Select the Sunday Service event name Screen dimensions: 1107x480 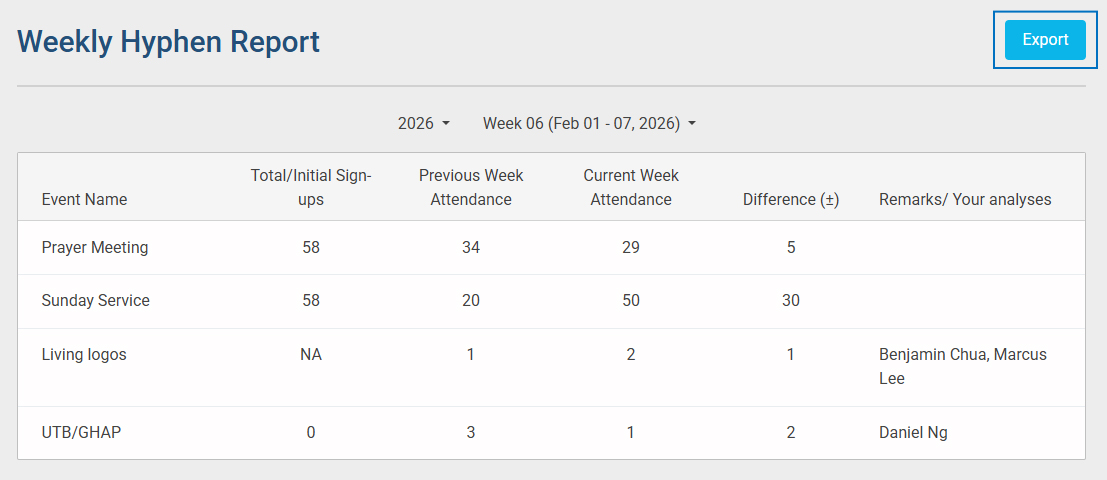[96, 301]
